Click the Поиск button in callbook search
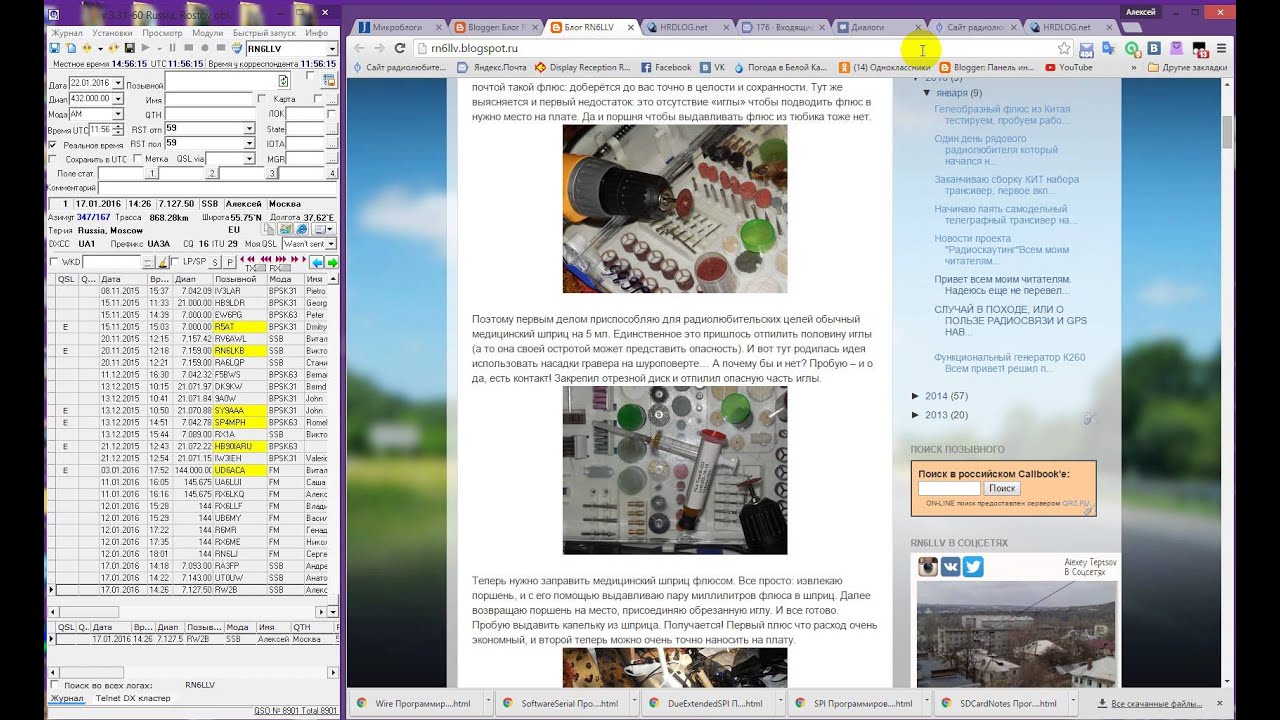 (1001, 488)
